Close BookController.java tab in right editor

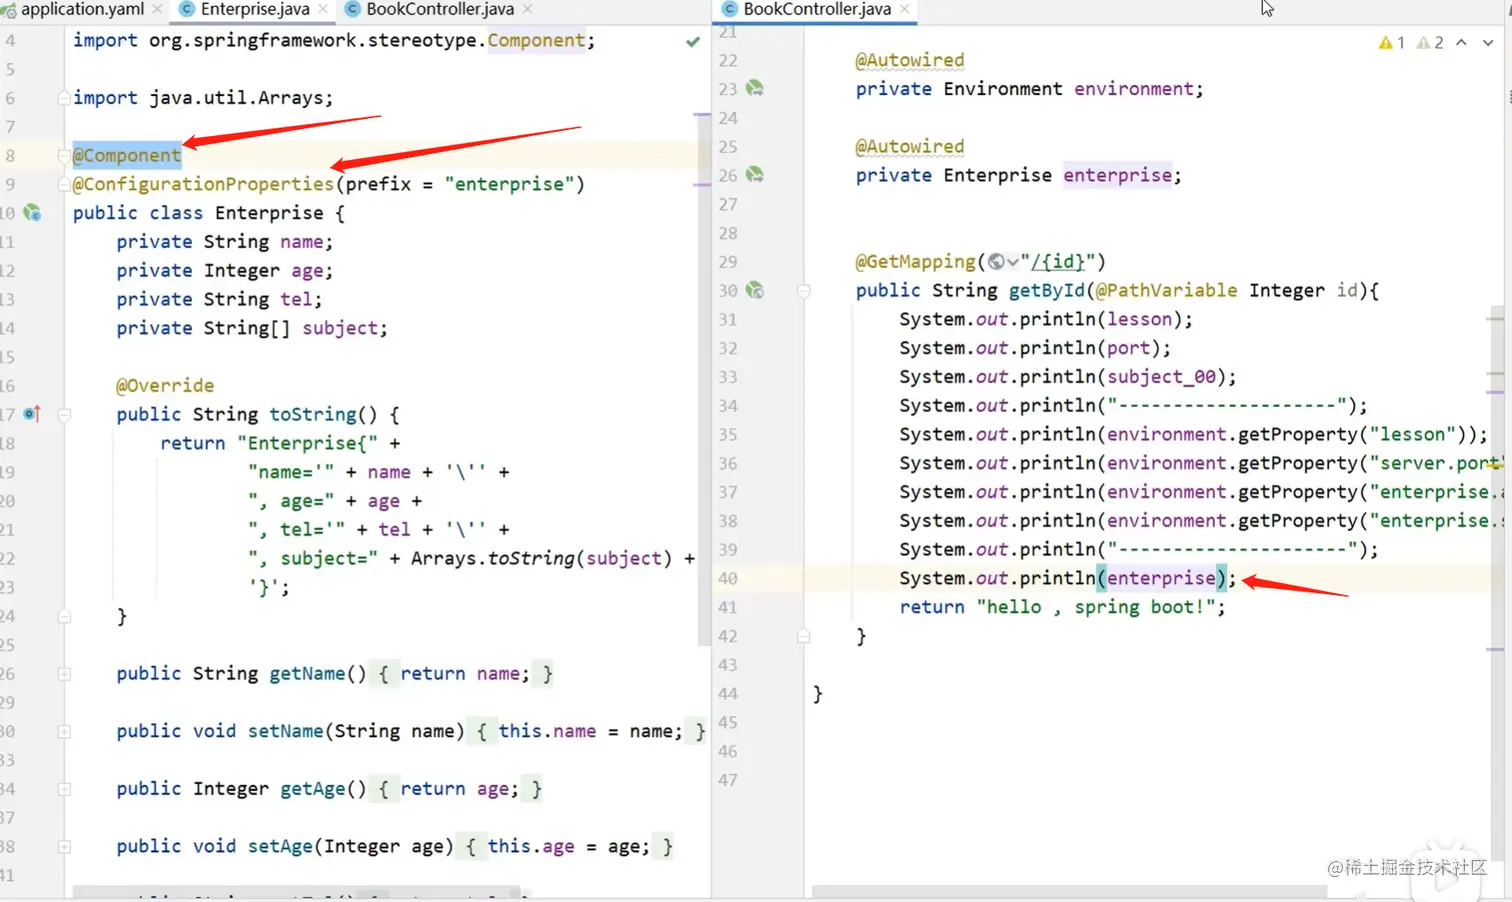point(905,9)
